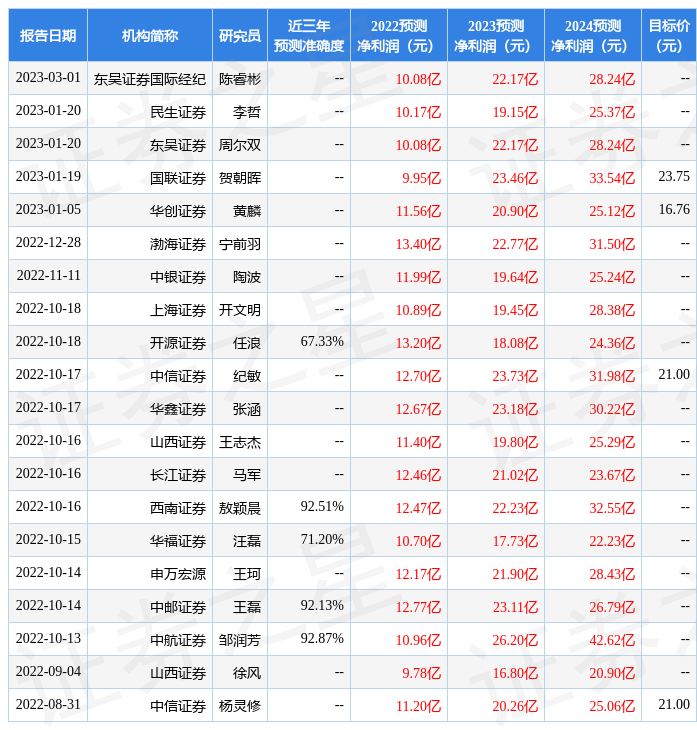The image size is (697, 730).
Task: Select target price 16.76
Action: coord(674,210)
